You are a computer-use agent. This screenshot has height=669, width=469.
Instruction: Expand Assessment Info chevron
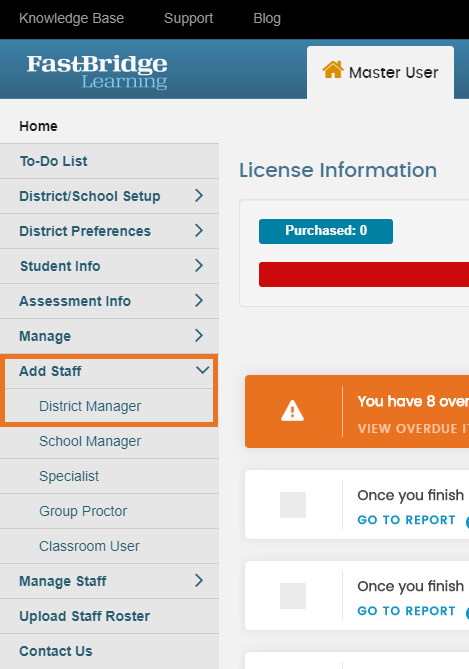pos(199,301)
